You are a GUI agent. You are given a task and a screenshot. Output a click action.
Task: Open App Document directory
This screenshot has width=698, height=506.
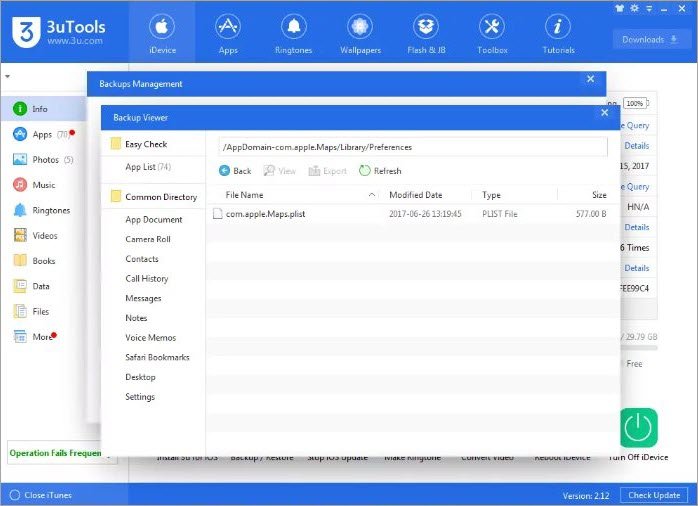pos(154,219)
